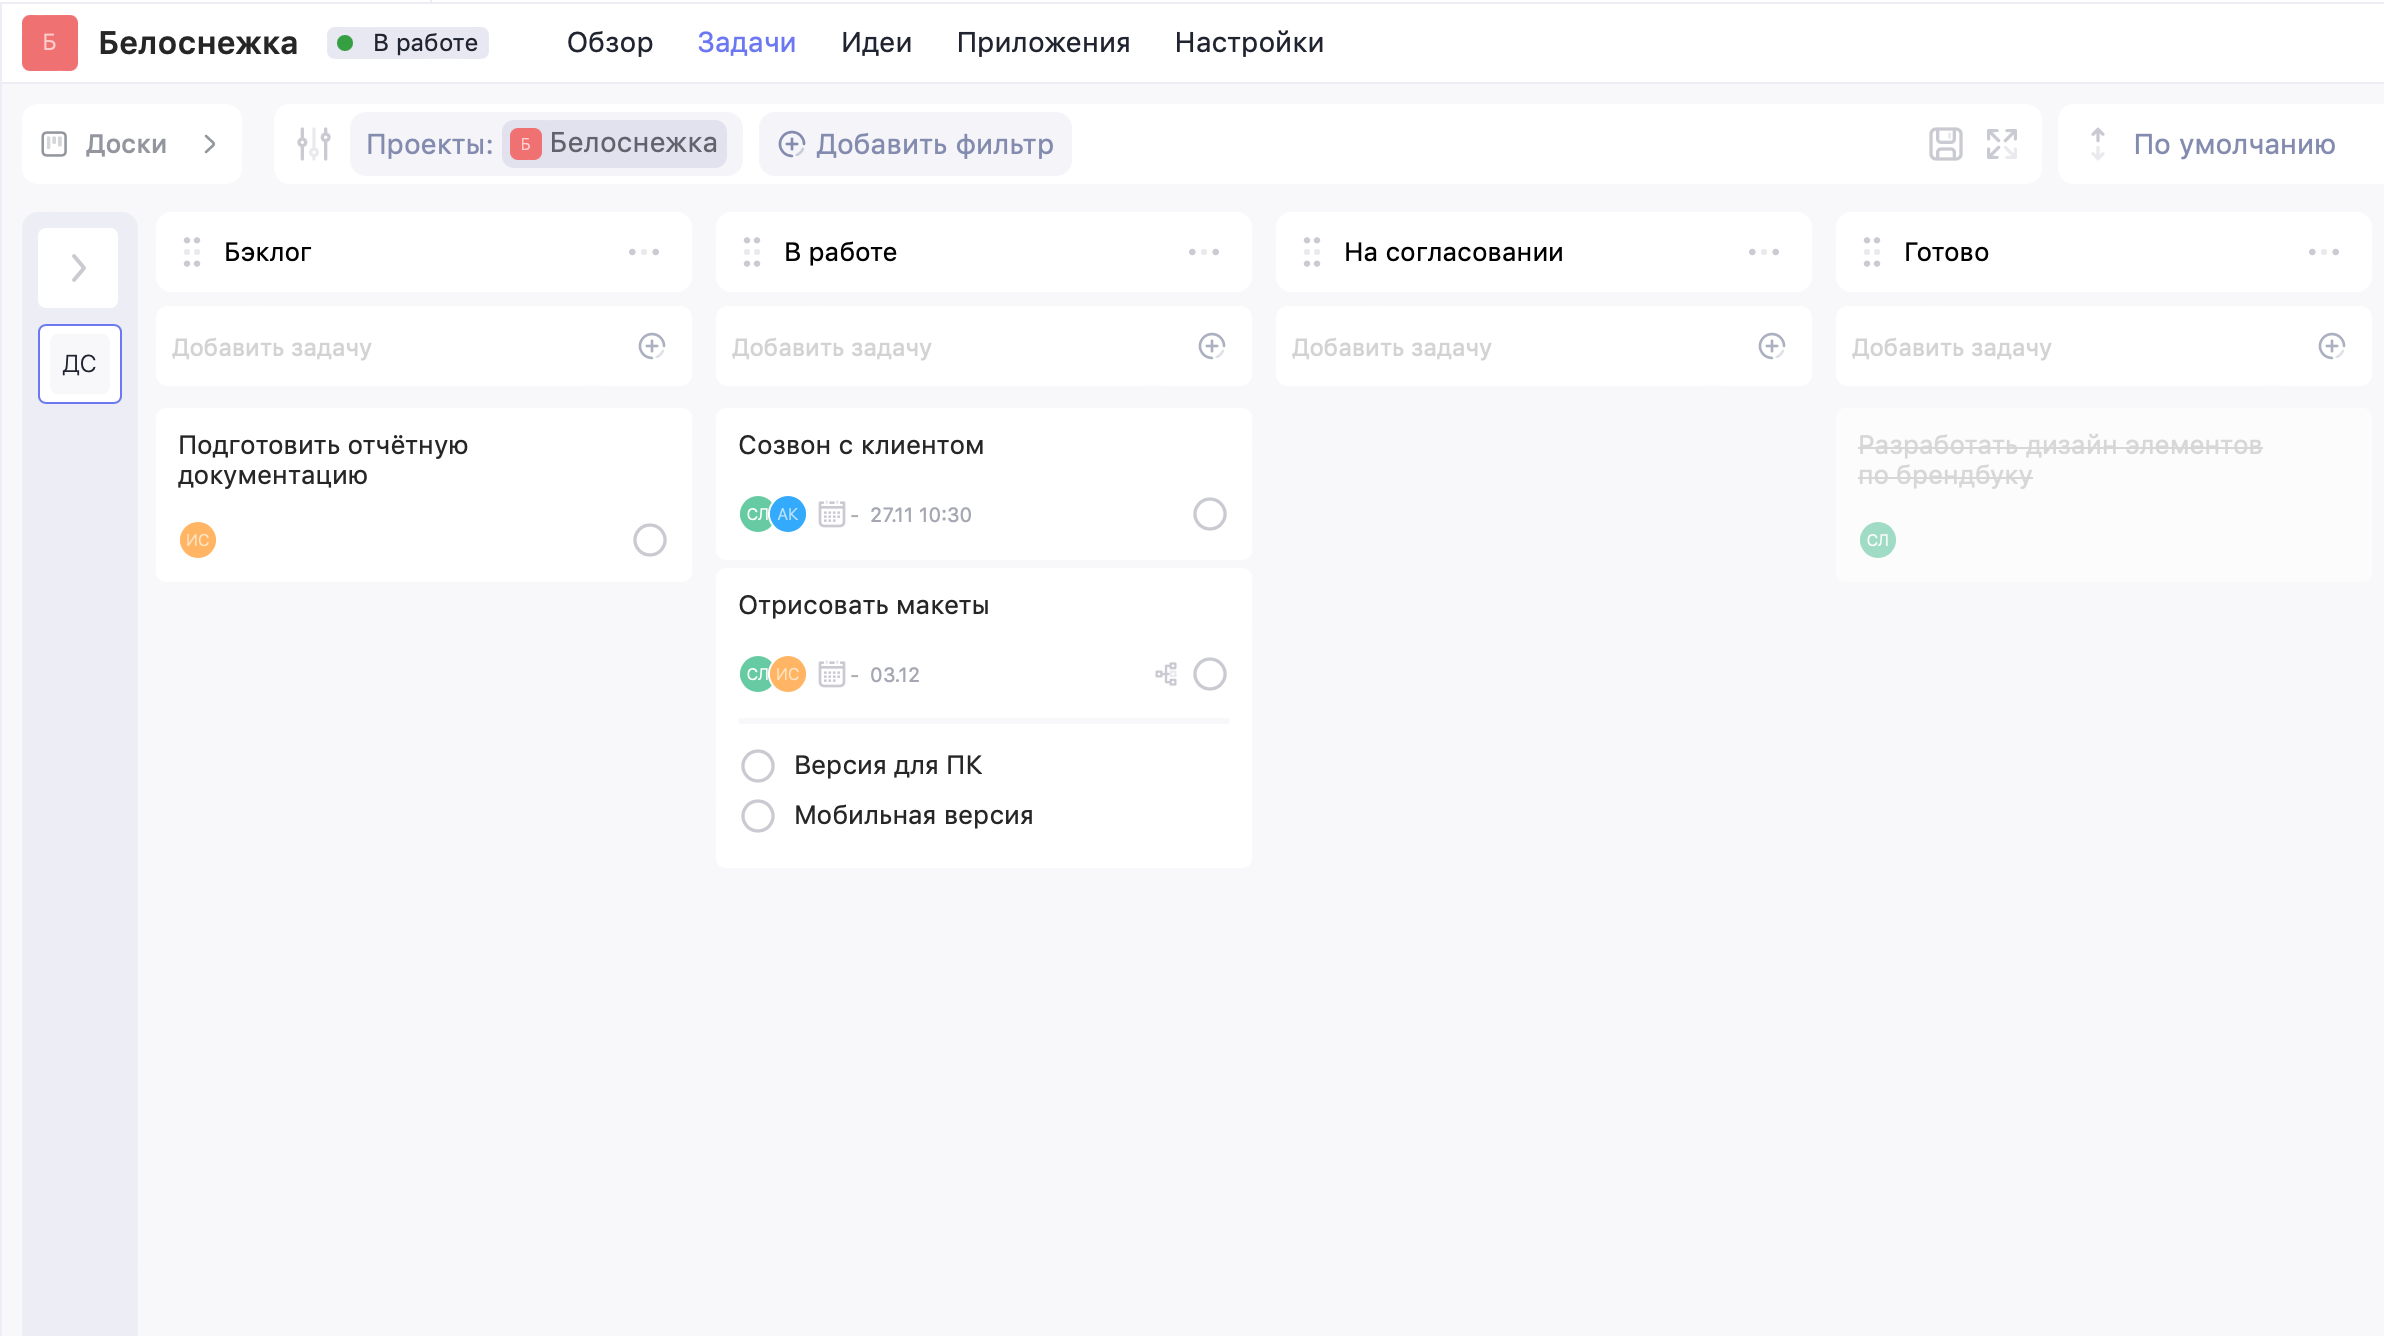Click calendar icon on Созвон с клиентом card
Screen dimensions: 2384x1336
[x=832, y=514]
